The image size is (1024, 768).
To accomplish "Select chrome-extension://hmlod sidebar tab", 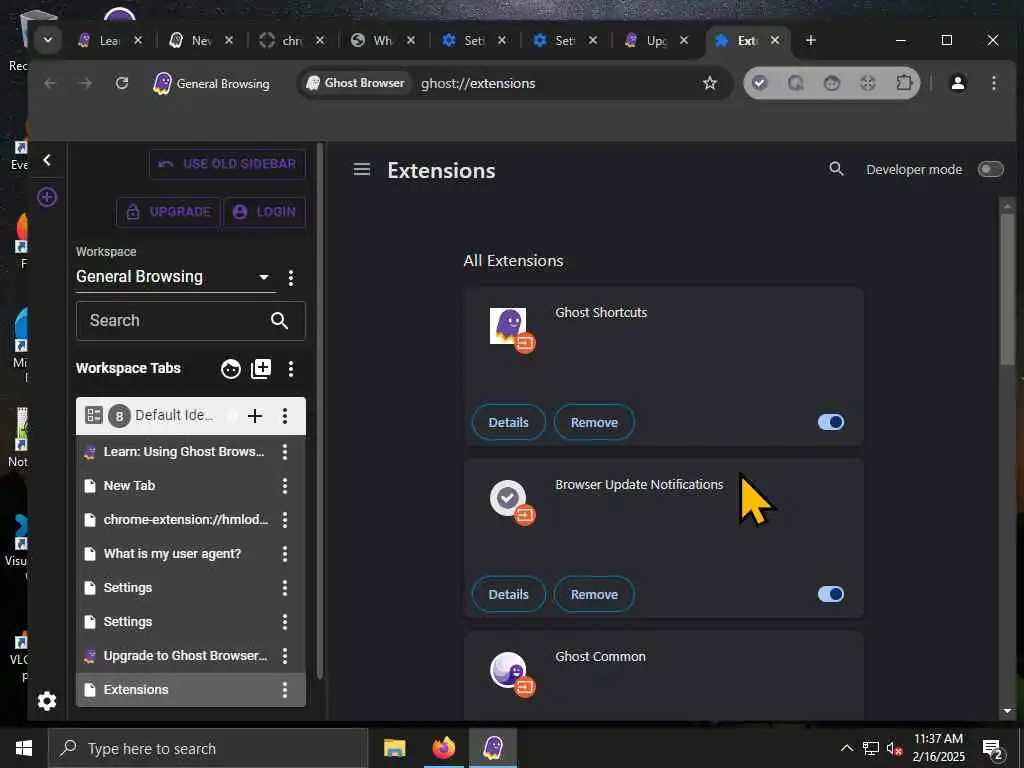I will (185, 520).
